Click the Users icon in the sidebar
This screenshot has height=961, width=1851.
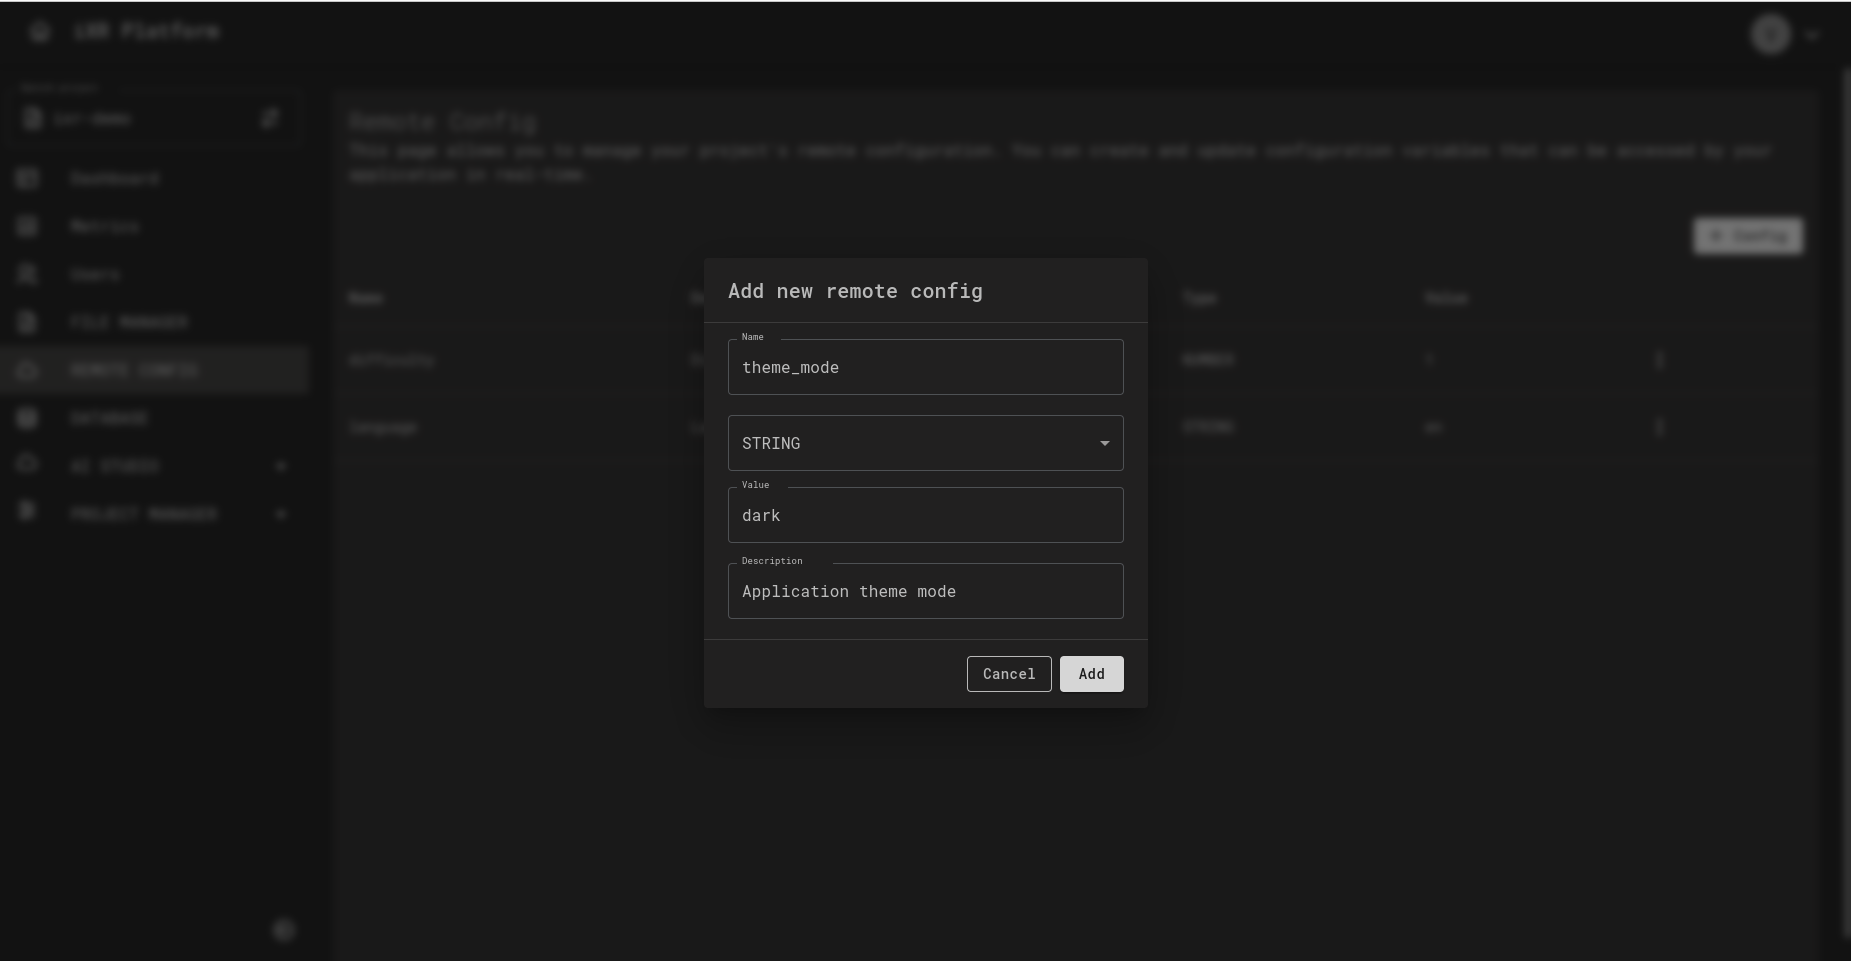27,274
